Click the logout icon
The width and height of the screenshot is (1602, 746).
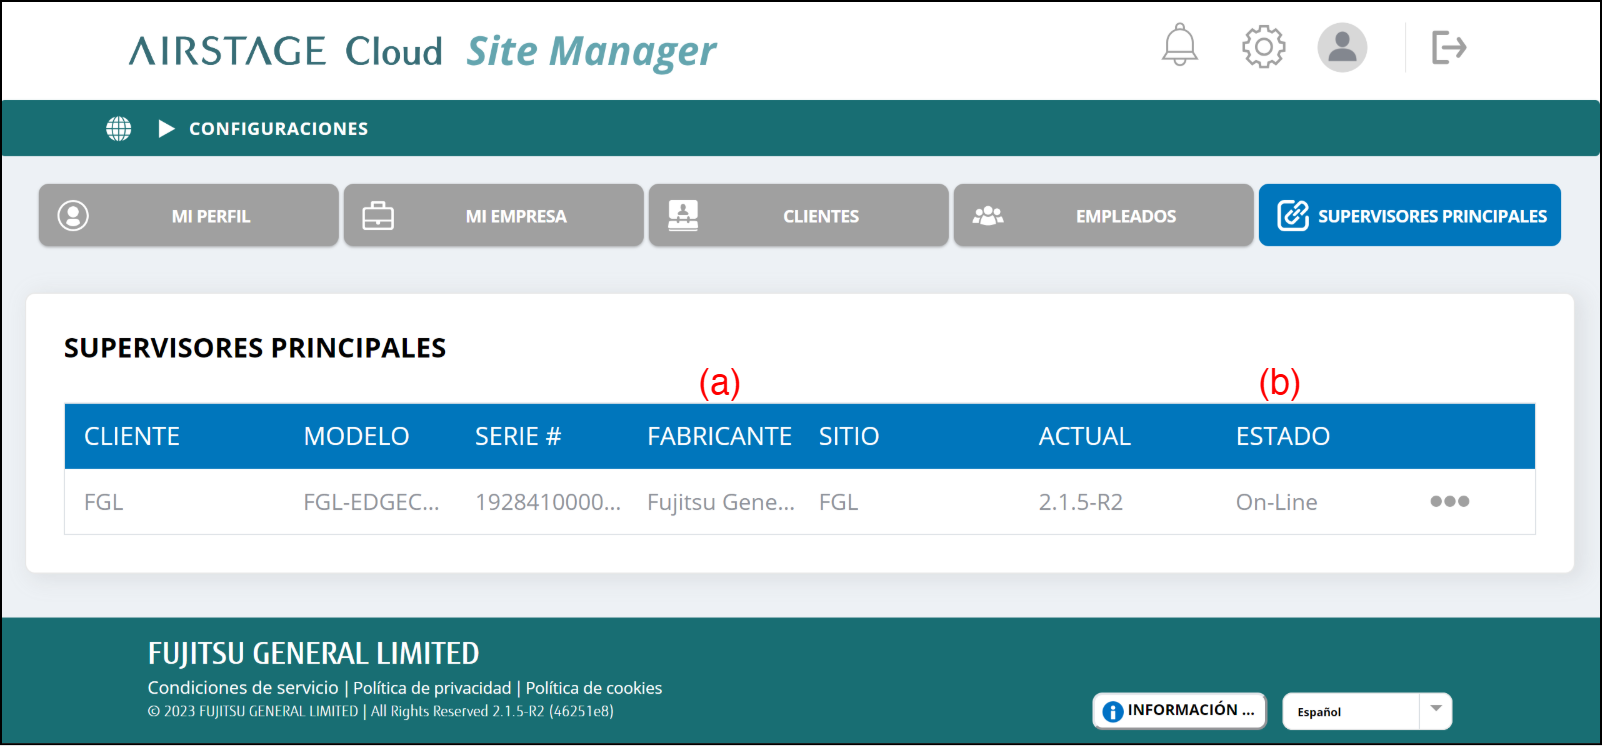[x=1448, y=47]
